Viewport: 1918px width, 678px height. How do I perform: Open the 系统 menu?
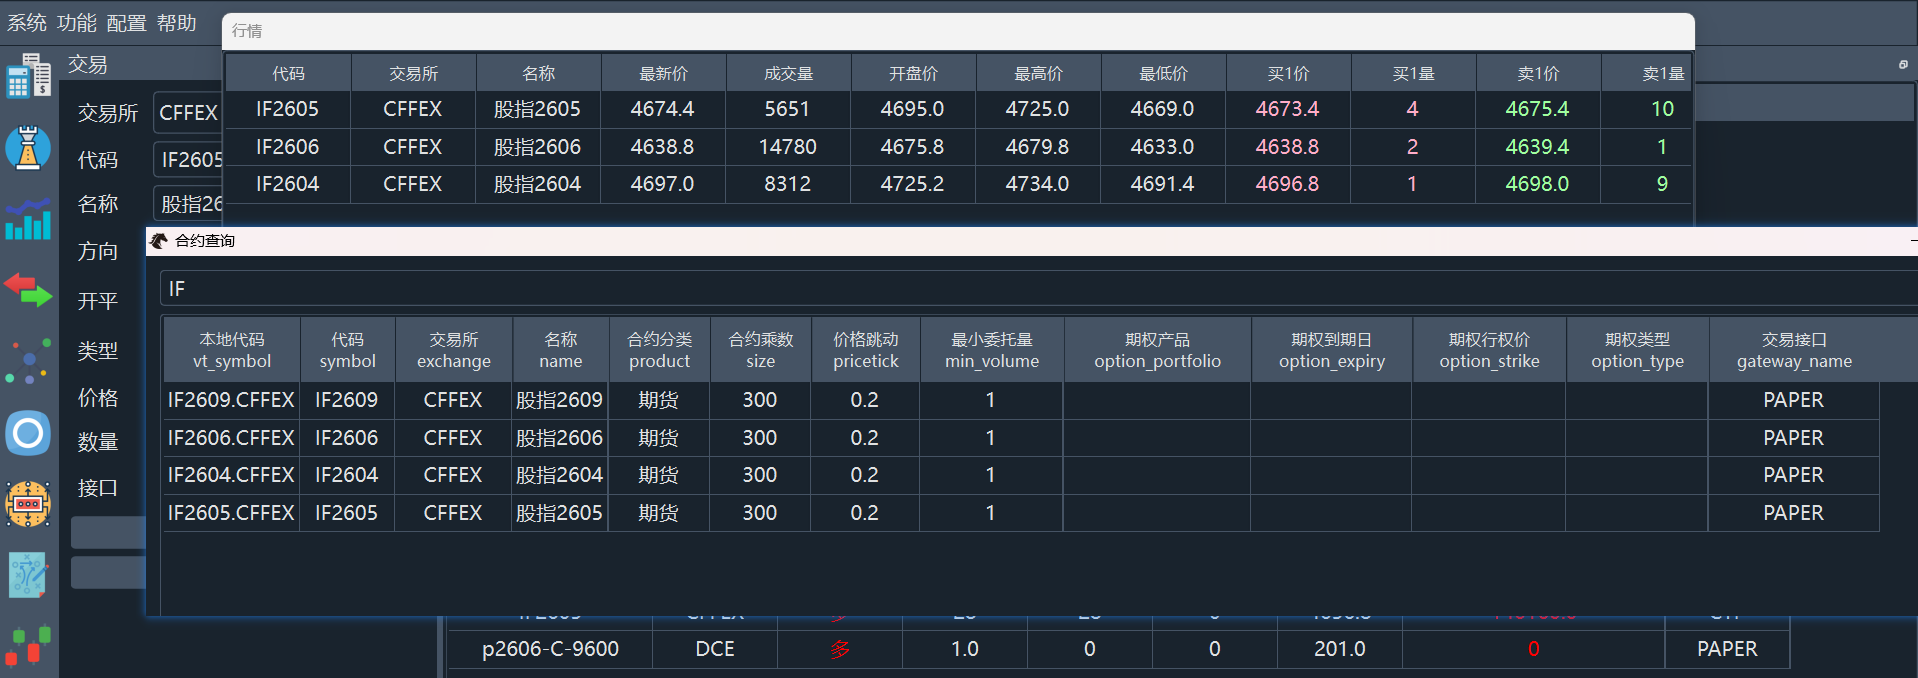point(27,23)
